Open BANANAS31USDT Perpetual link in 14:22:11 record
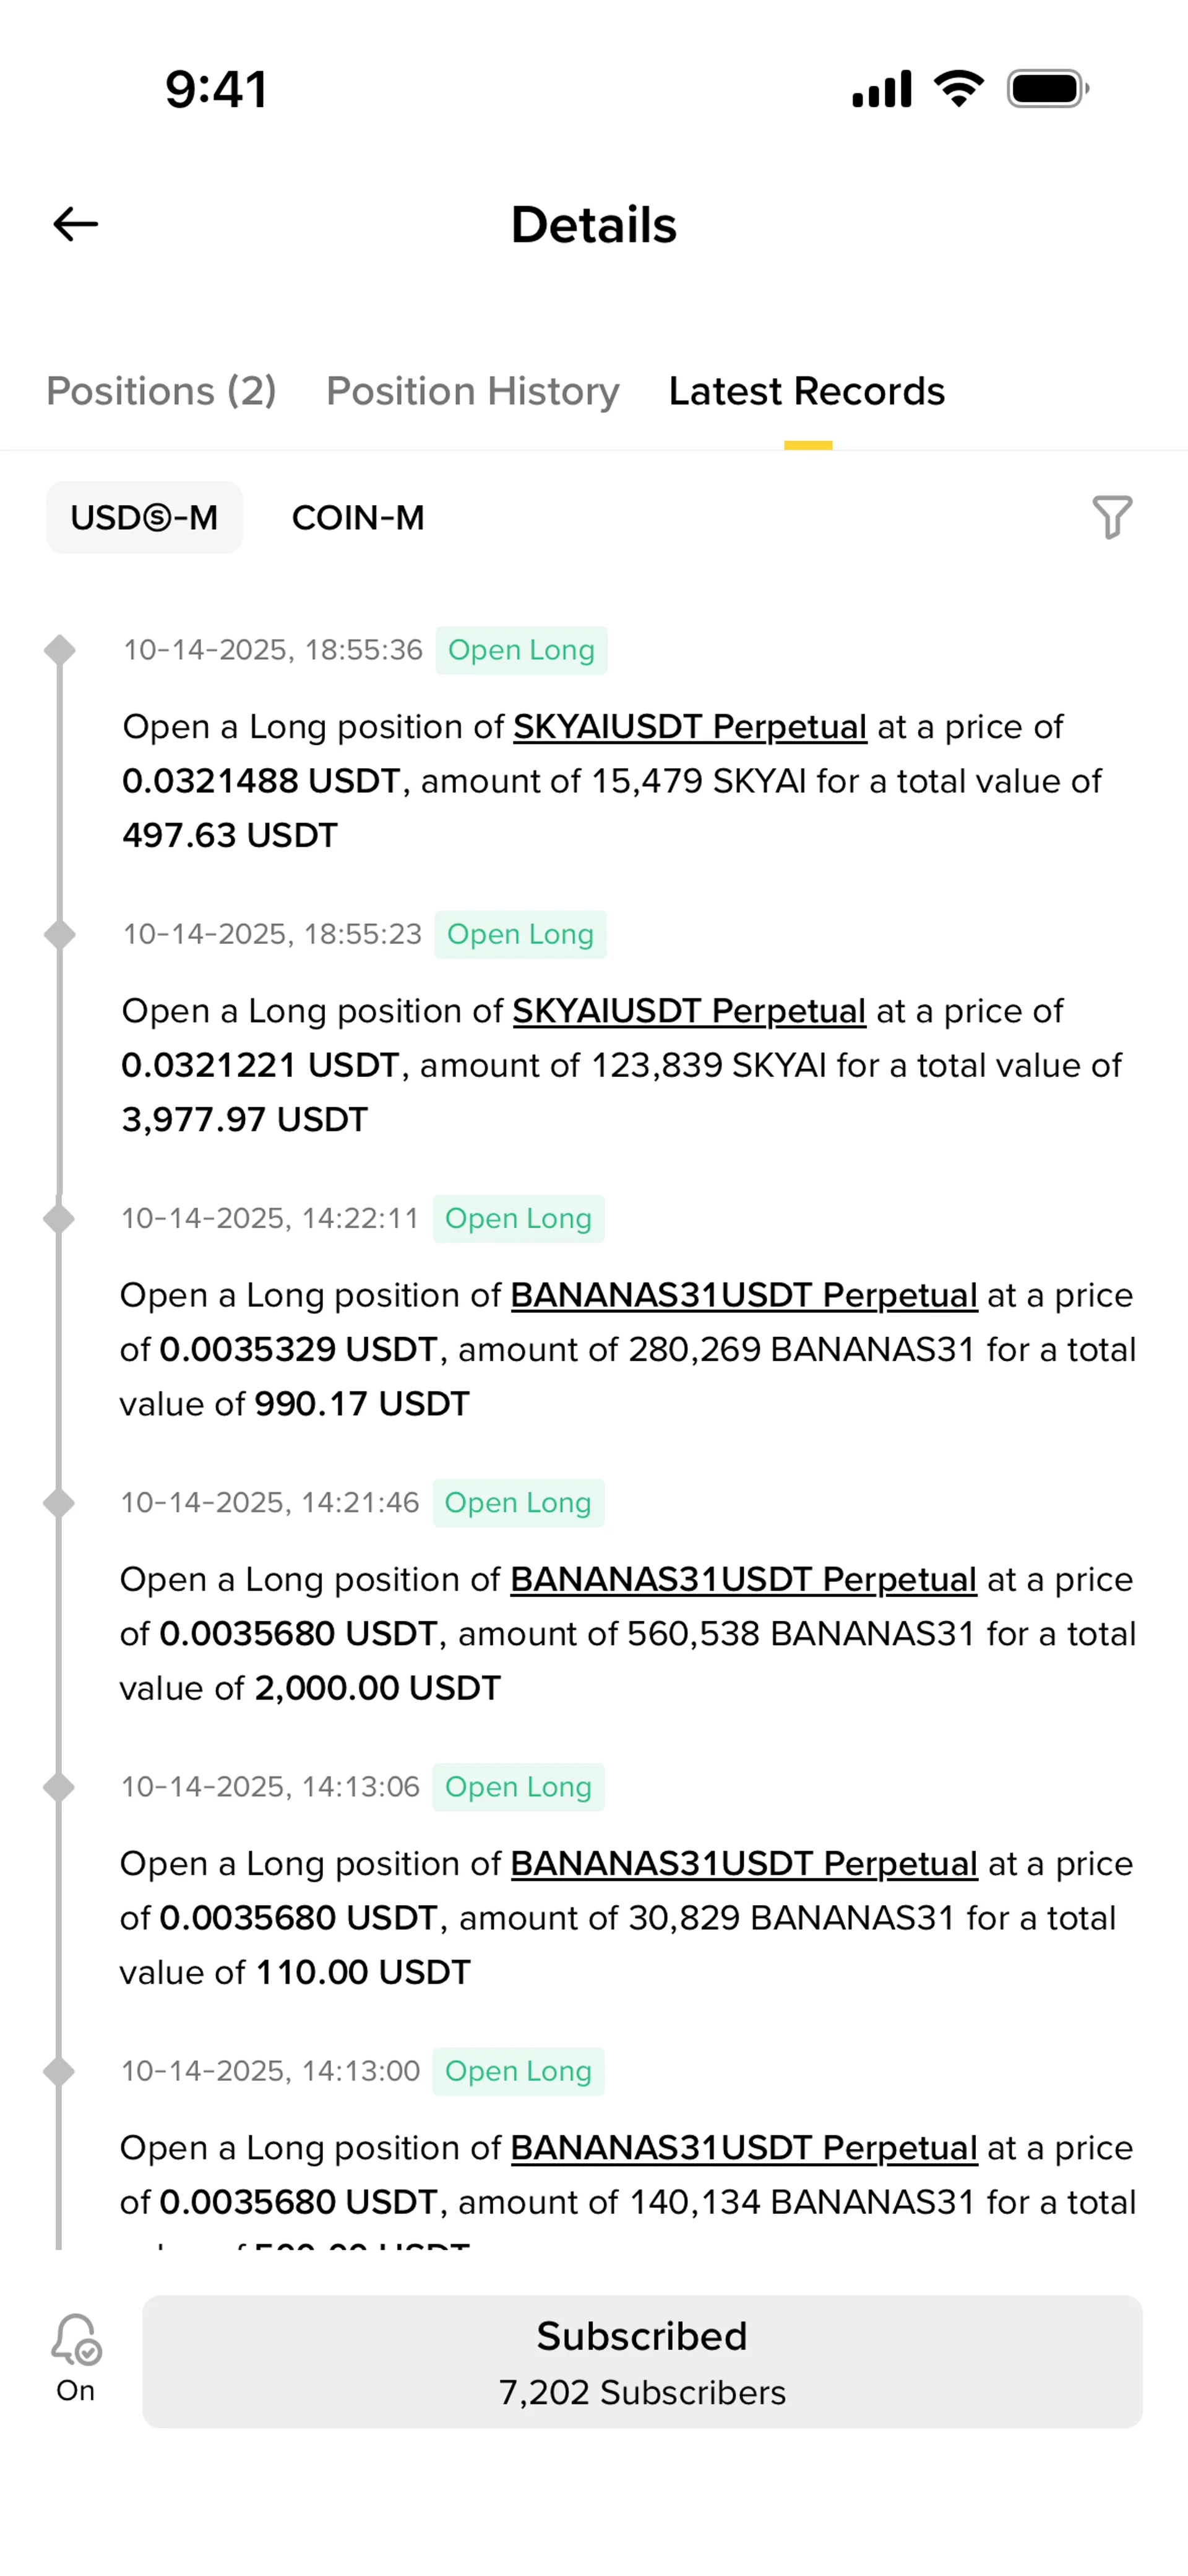Viewport: 1188px width, 2576px height. [744, 1295]
